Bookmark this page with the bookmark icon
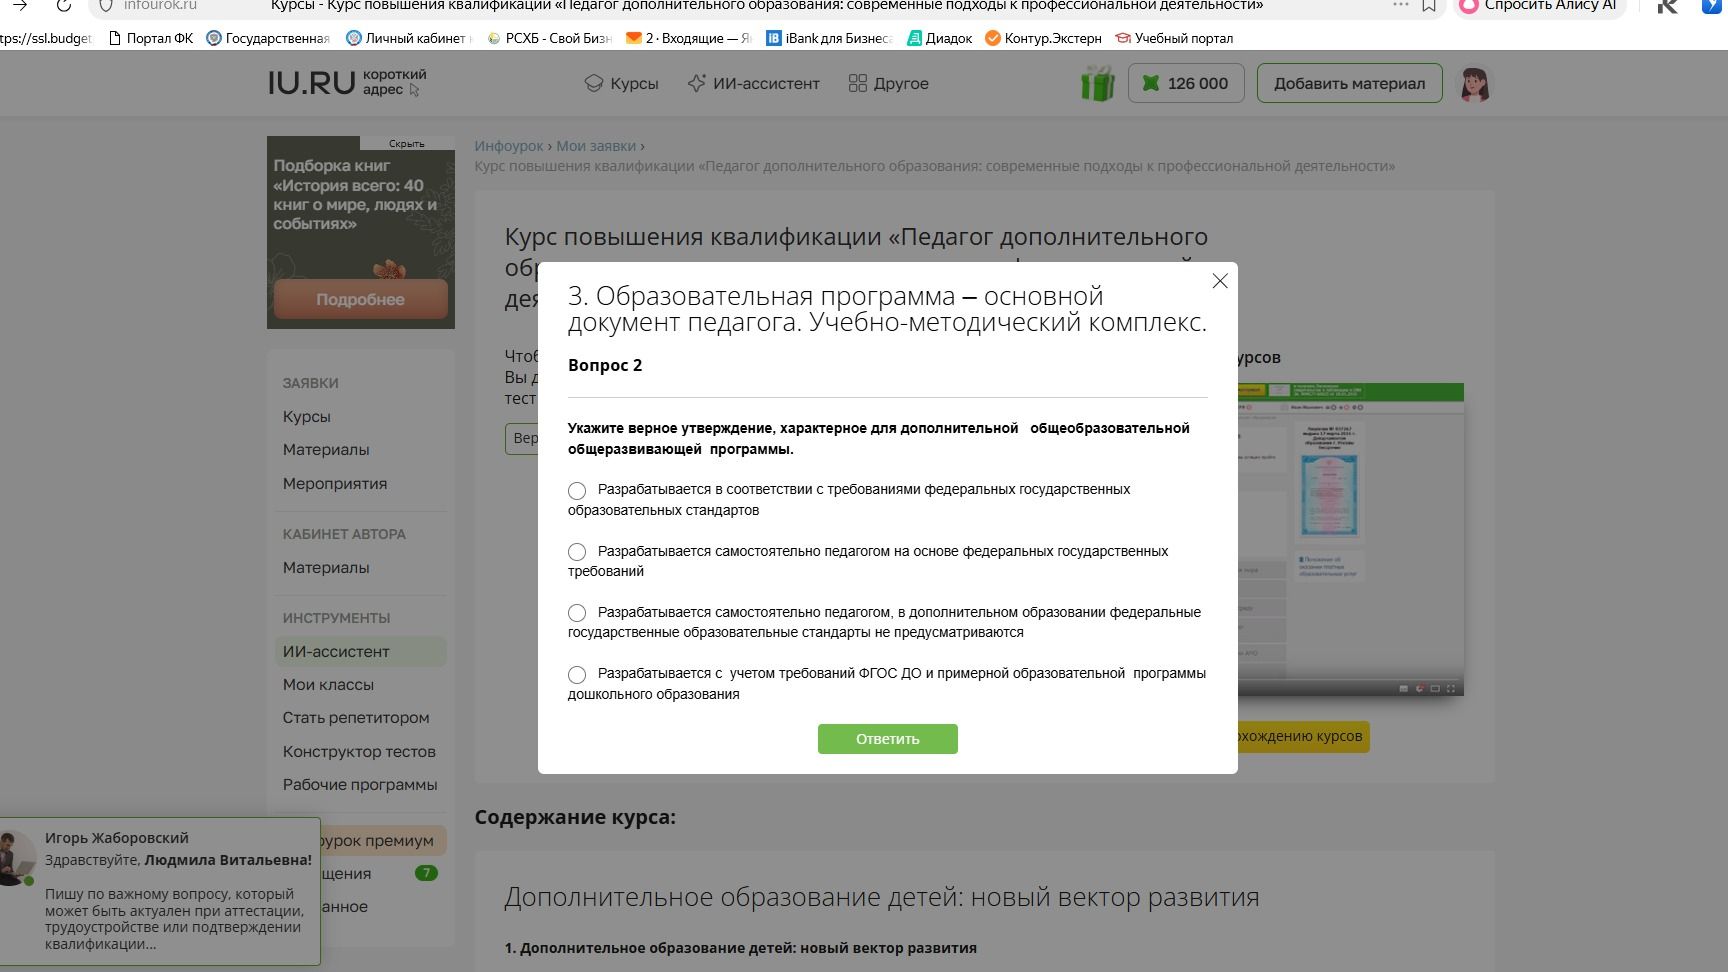Screen dimensions: 1728x972 click(1430, 5)
